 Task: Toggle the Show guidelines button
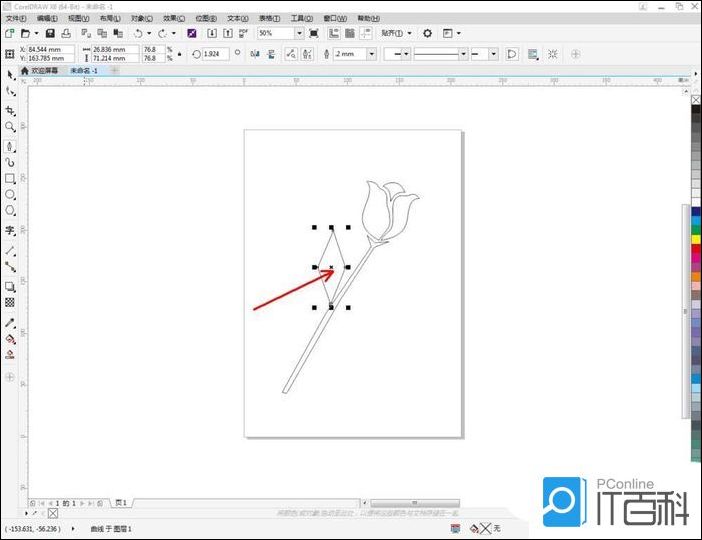366,33
